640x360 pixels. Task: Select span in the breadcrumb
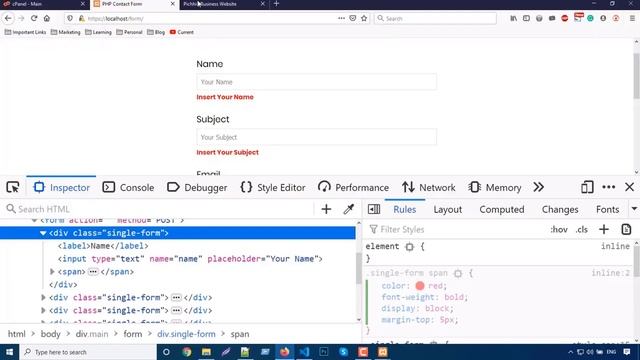click(x=240, y=334)
